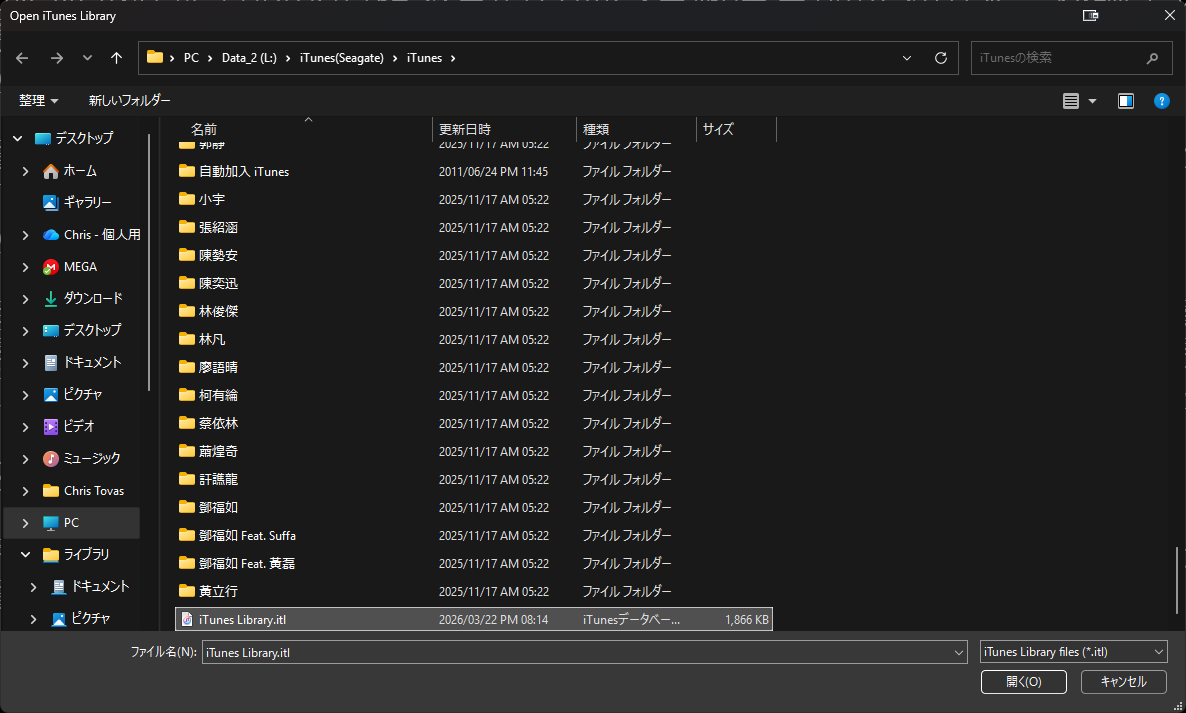Collapse the ライブラリ tree node

point(26,554)
